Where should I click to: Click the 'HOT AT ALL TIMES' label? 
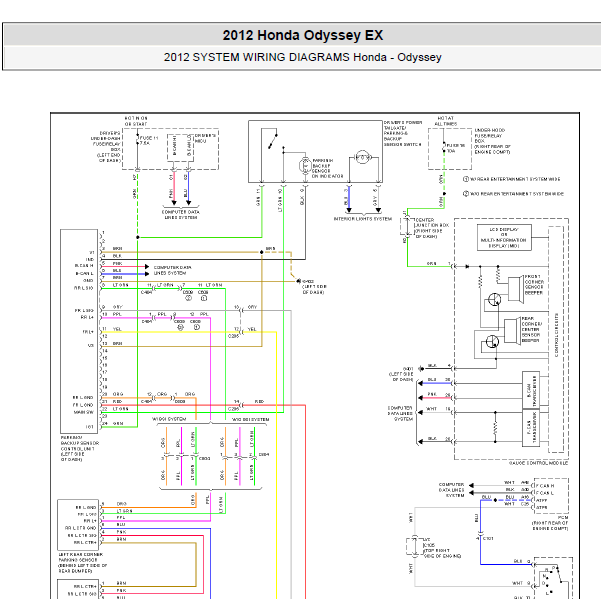point(445,121)
